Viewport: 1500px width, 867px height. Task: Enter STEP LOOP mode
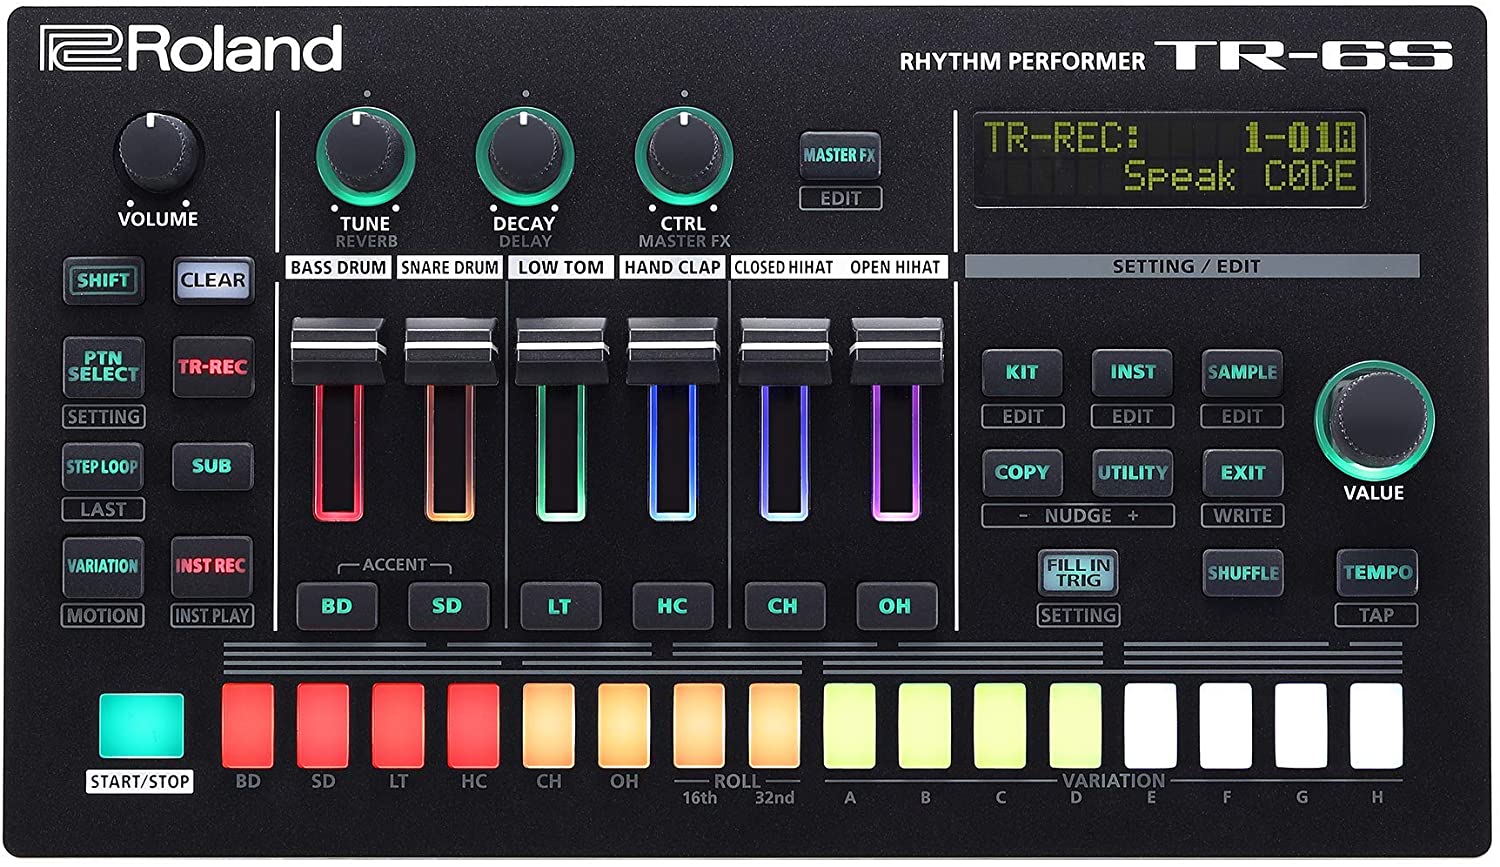pos(103,467)
